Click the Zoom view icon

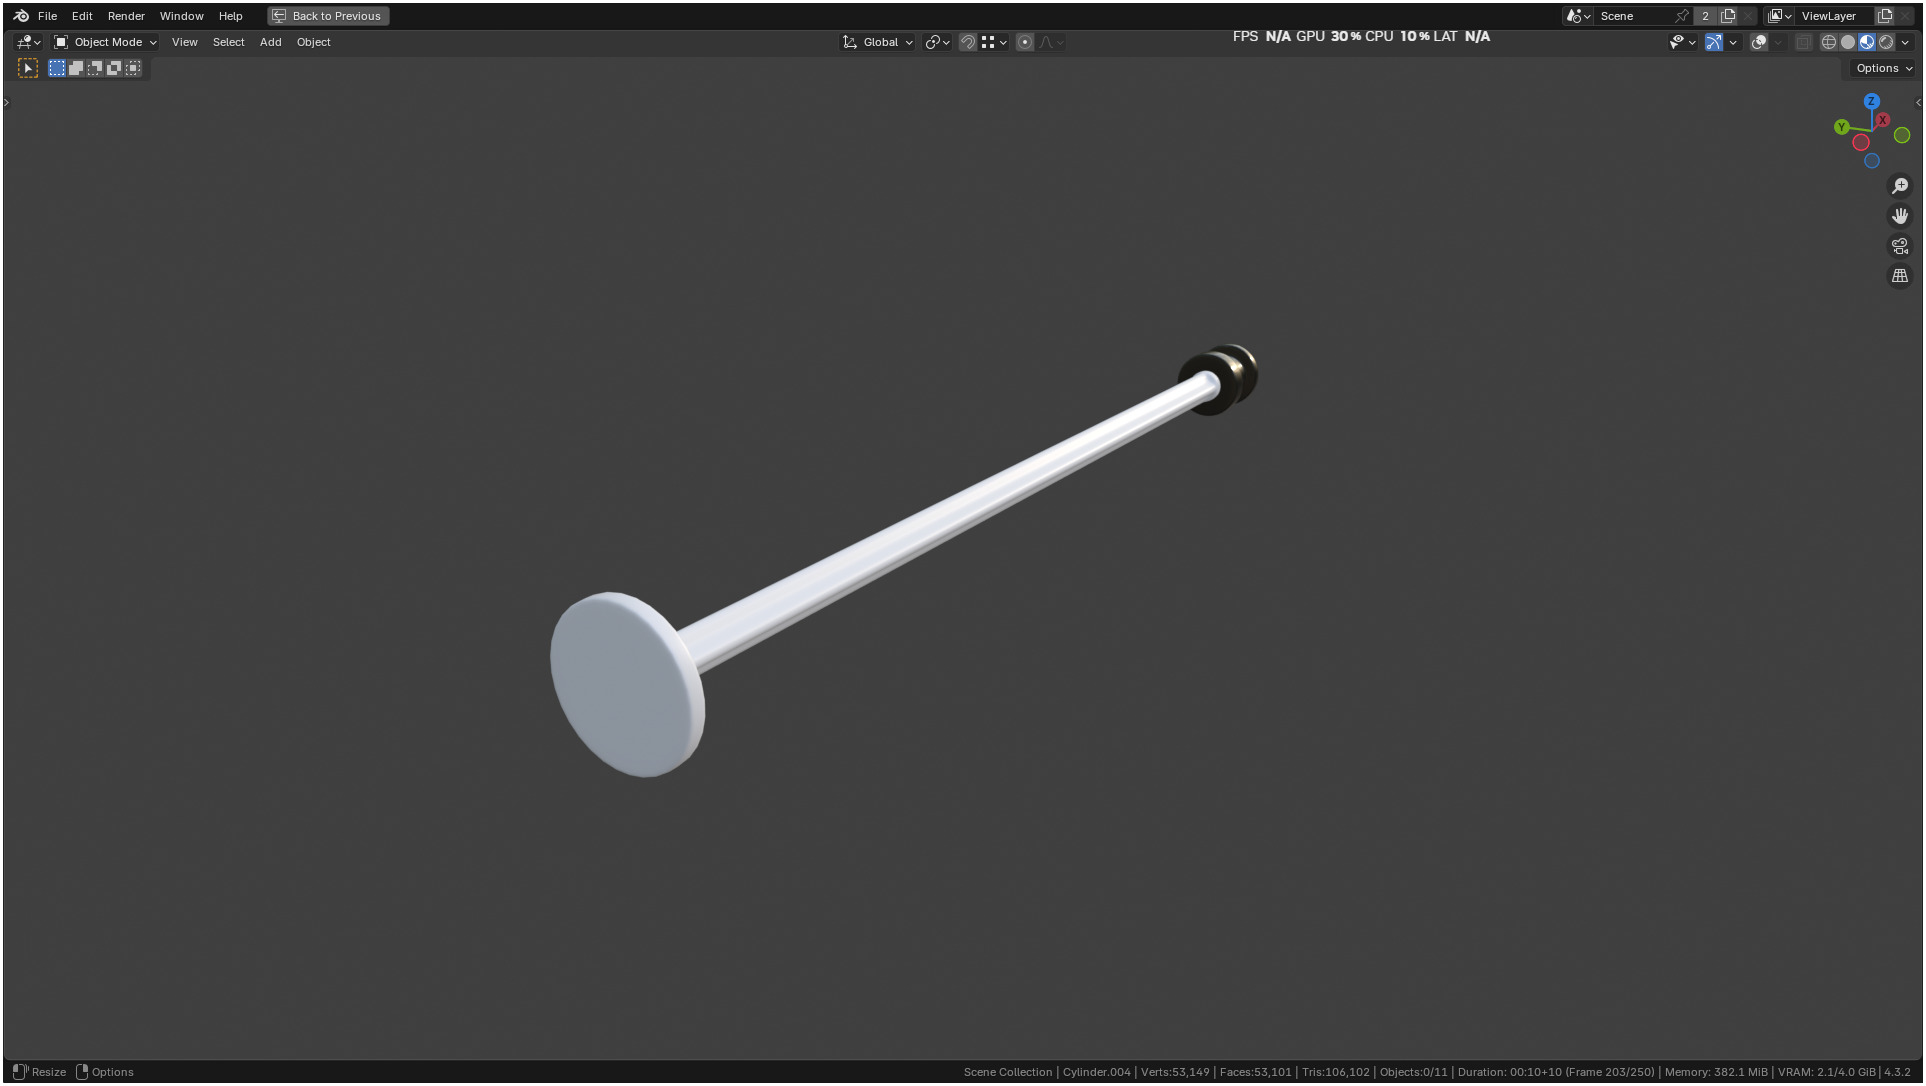pos(1900,186)
